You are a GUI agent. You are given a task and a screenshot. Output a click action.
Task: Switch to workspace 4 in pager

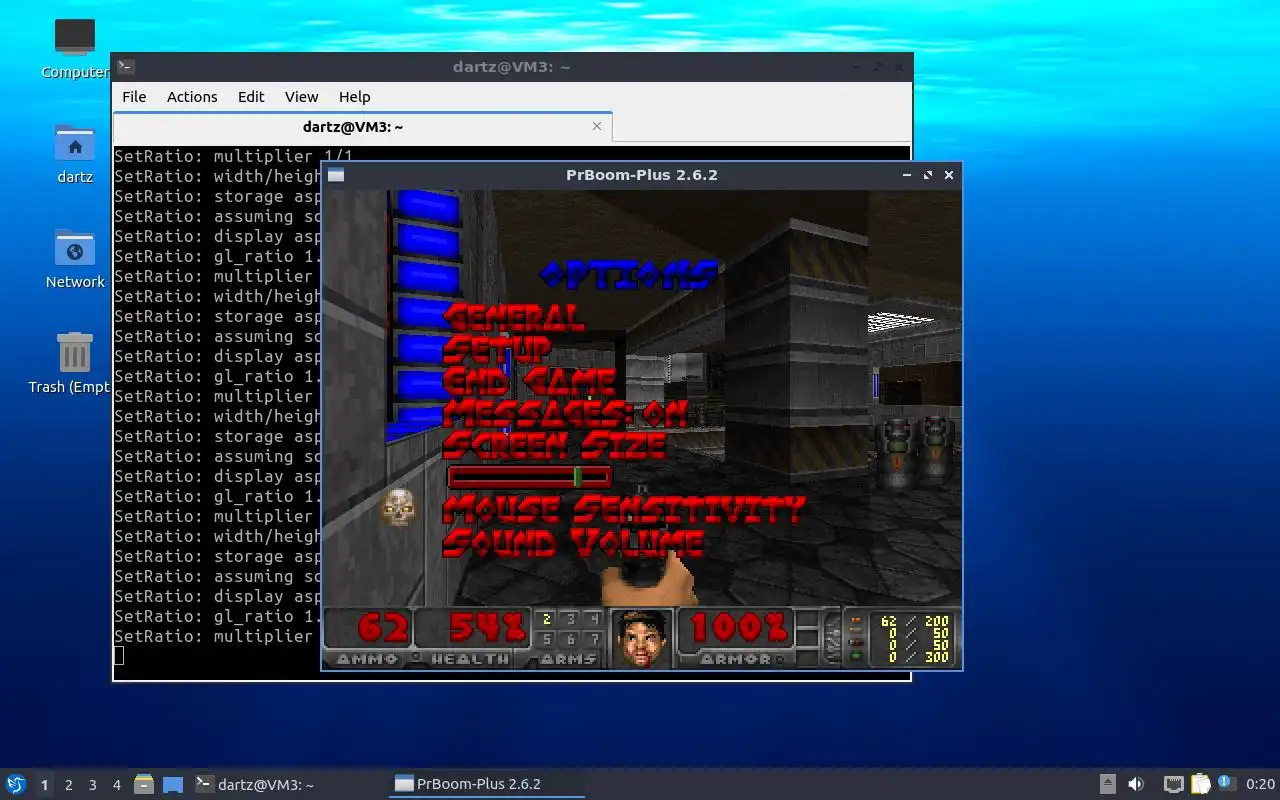click(117, 784)
